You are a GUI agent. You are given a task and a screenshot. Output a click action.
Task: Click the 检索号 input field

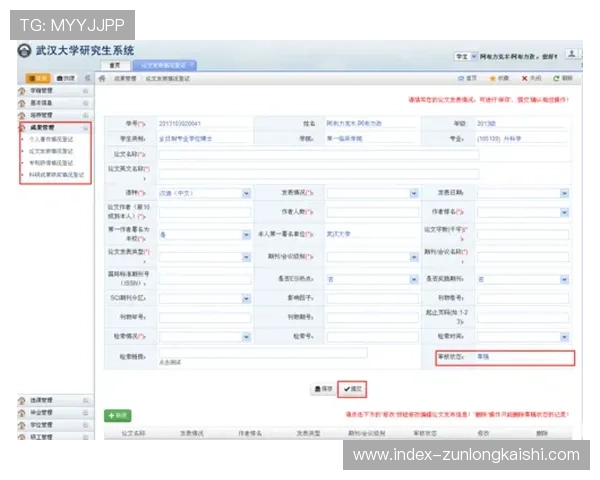pyautogui.click(x=372, y=337)
